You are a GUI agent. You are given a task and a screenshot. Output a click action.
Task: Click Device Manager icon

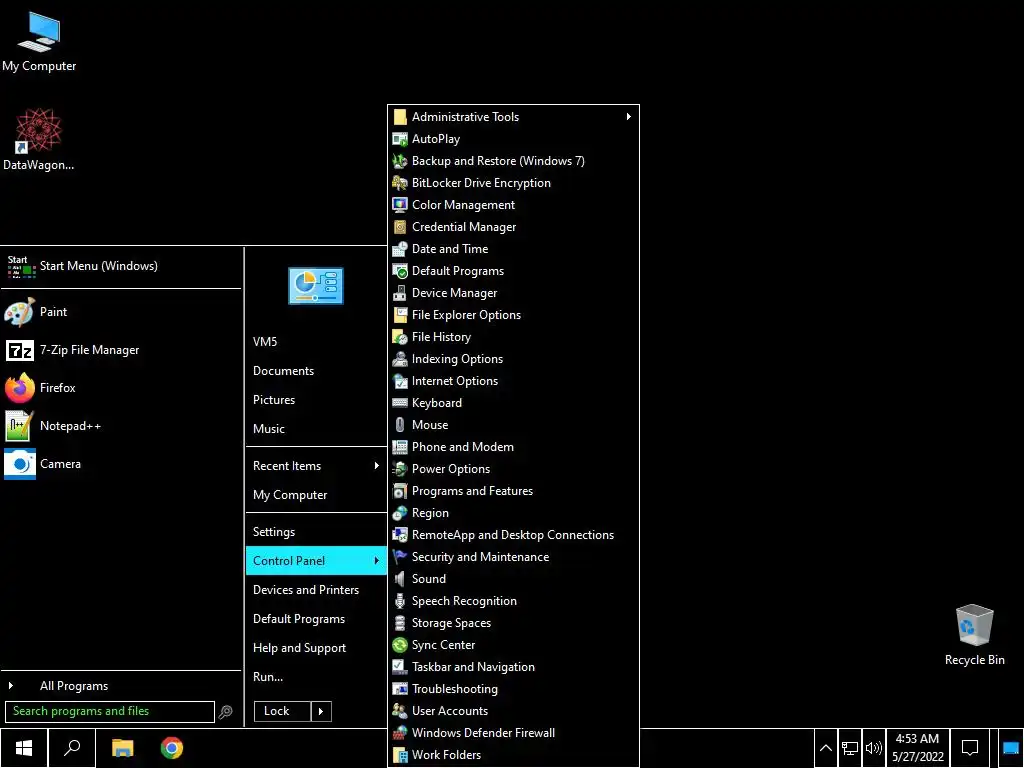coord(400,293)
